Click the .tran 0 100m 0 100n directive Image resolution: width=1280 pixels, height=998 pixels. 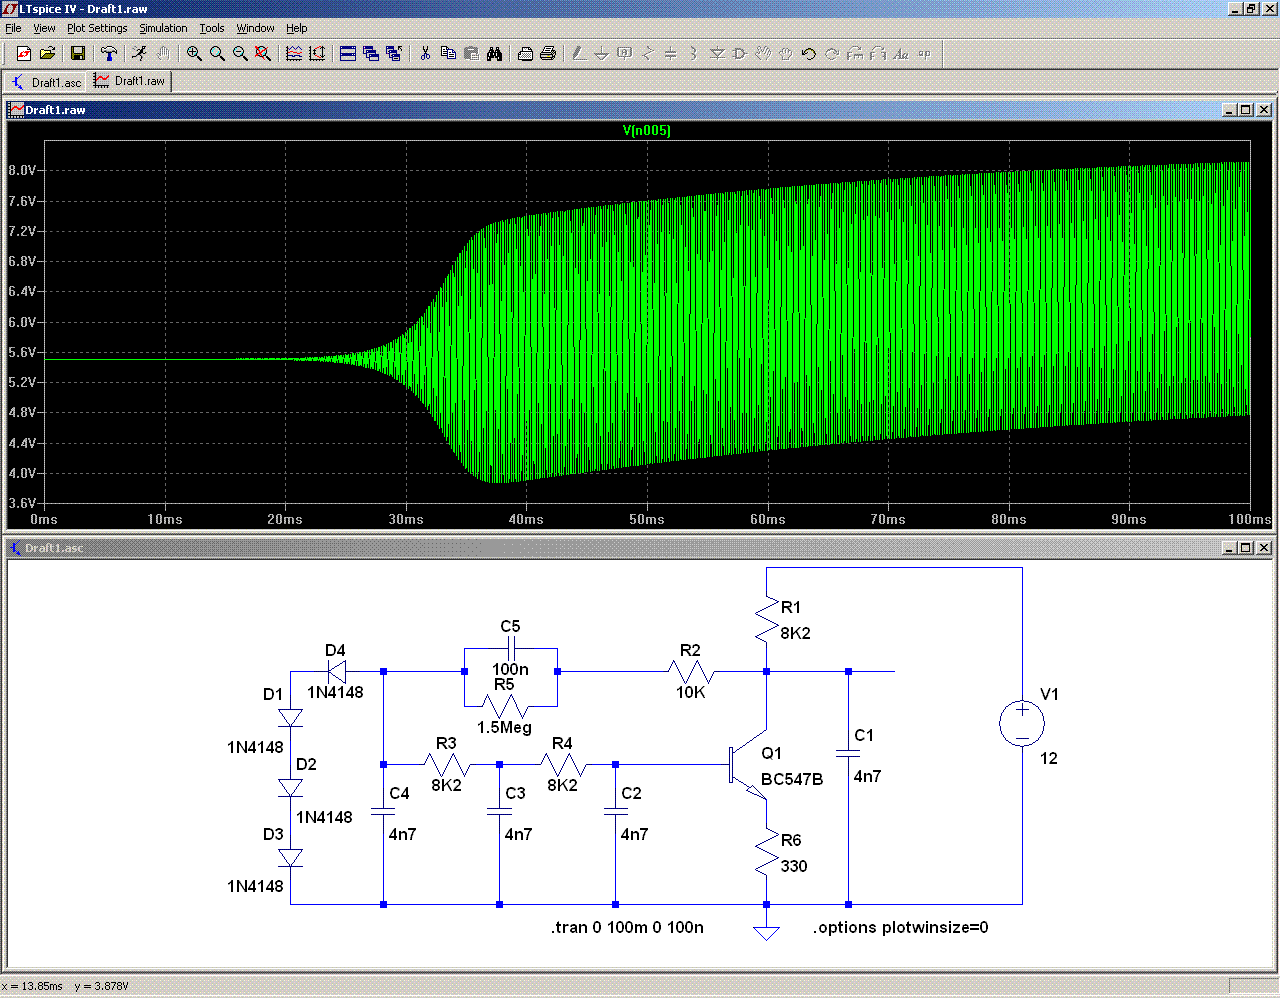pyautogui.click(x=627, y=928)
